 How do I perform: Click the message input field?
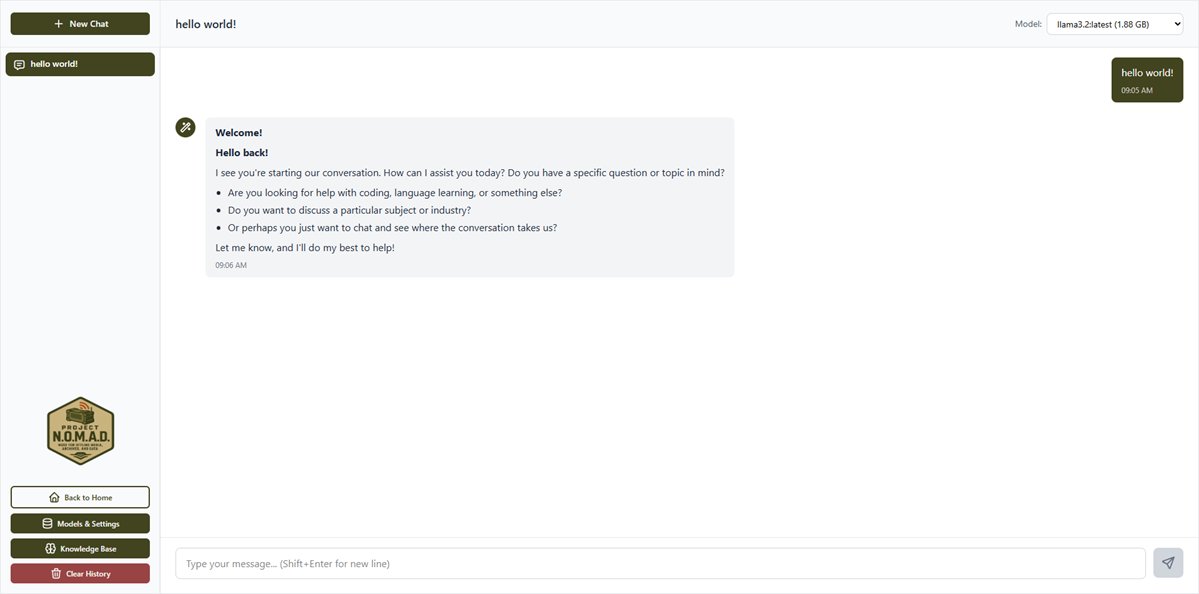[660, 562]
